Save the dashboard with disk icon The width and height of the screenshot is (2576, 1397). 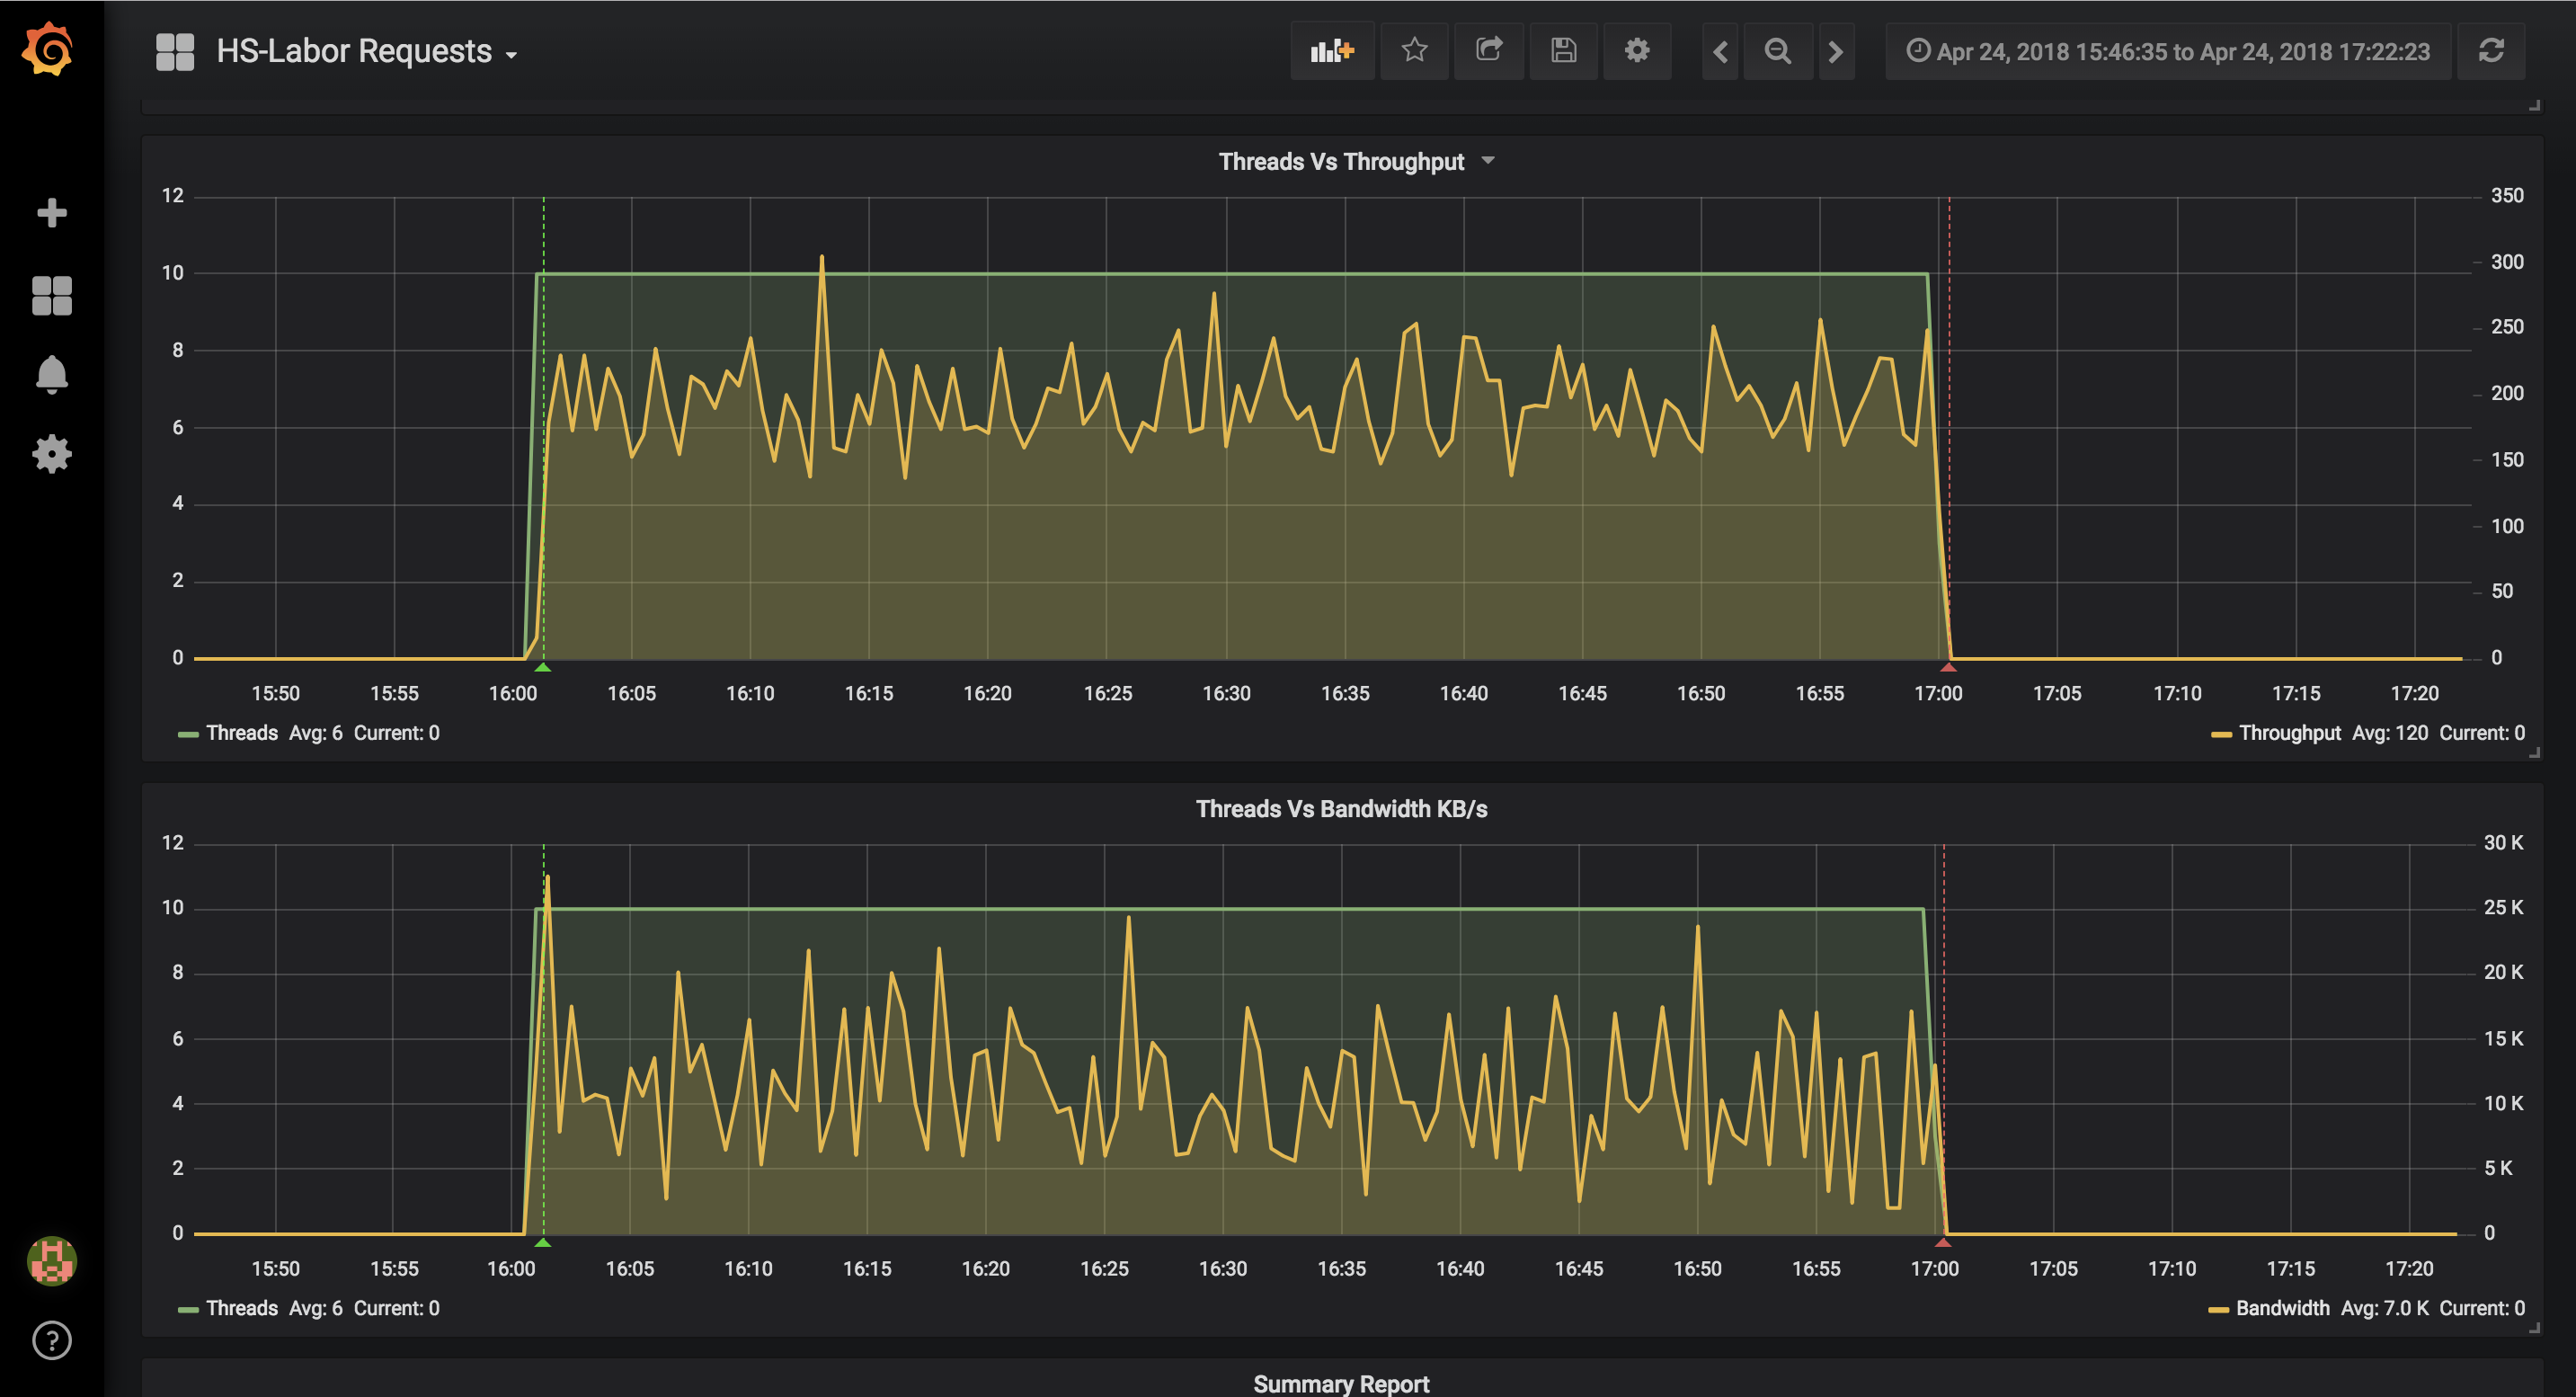click(x=1563, y=51)
